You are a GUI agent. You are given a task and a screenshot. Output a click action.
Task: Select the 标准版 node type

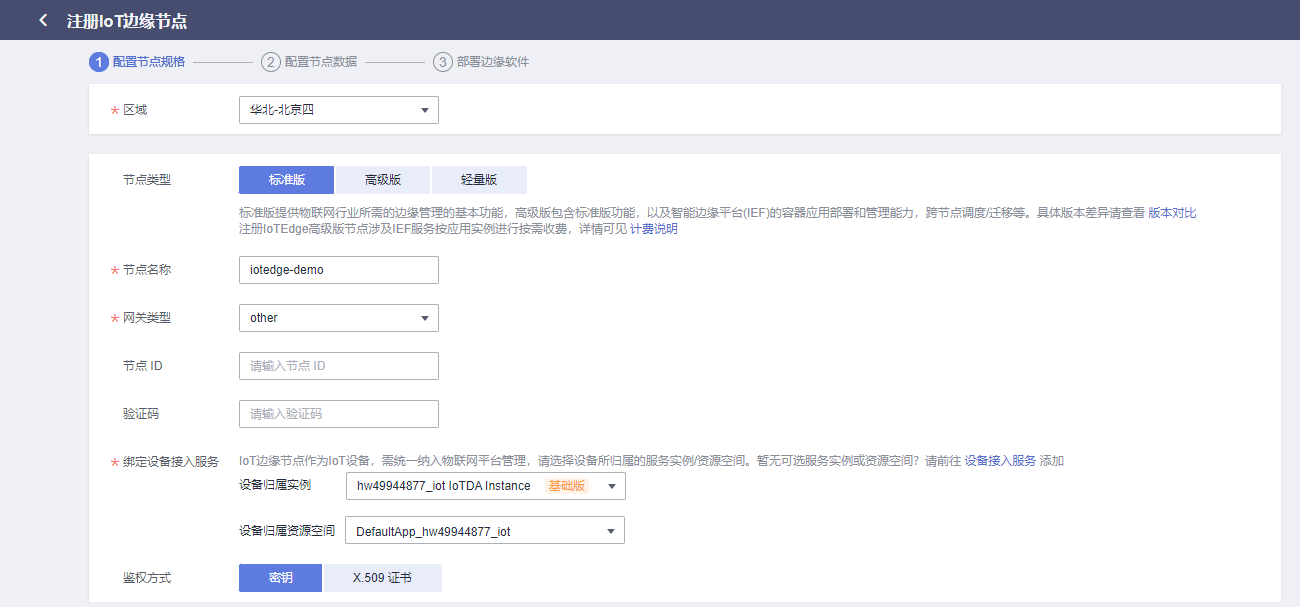pyautogui.click(x=286, y=179)
